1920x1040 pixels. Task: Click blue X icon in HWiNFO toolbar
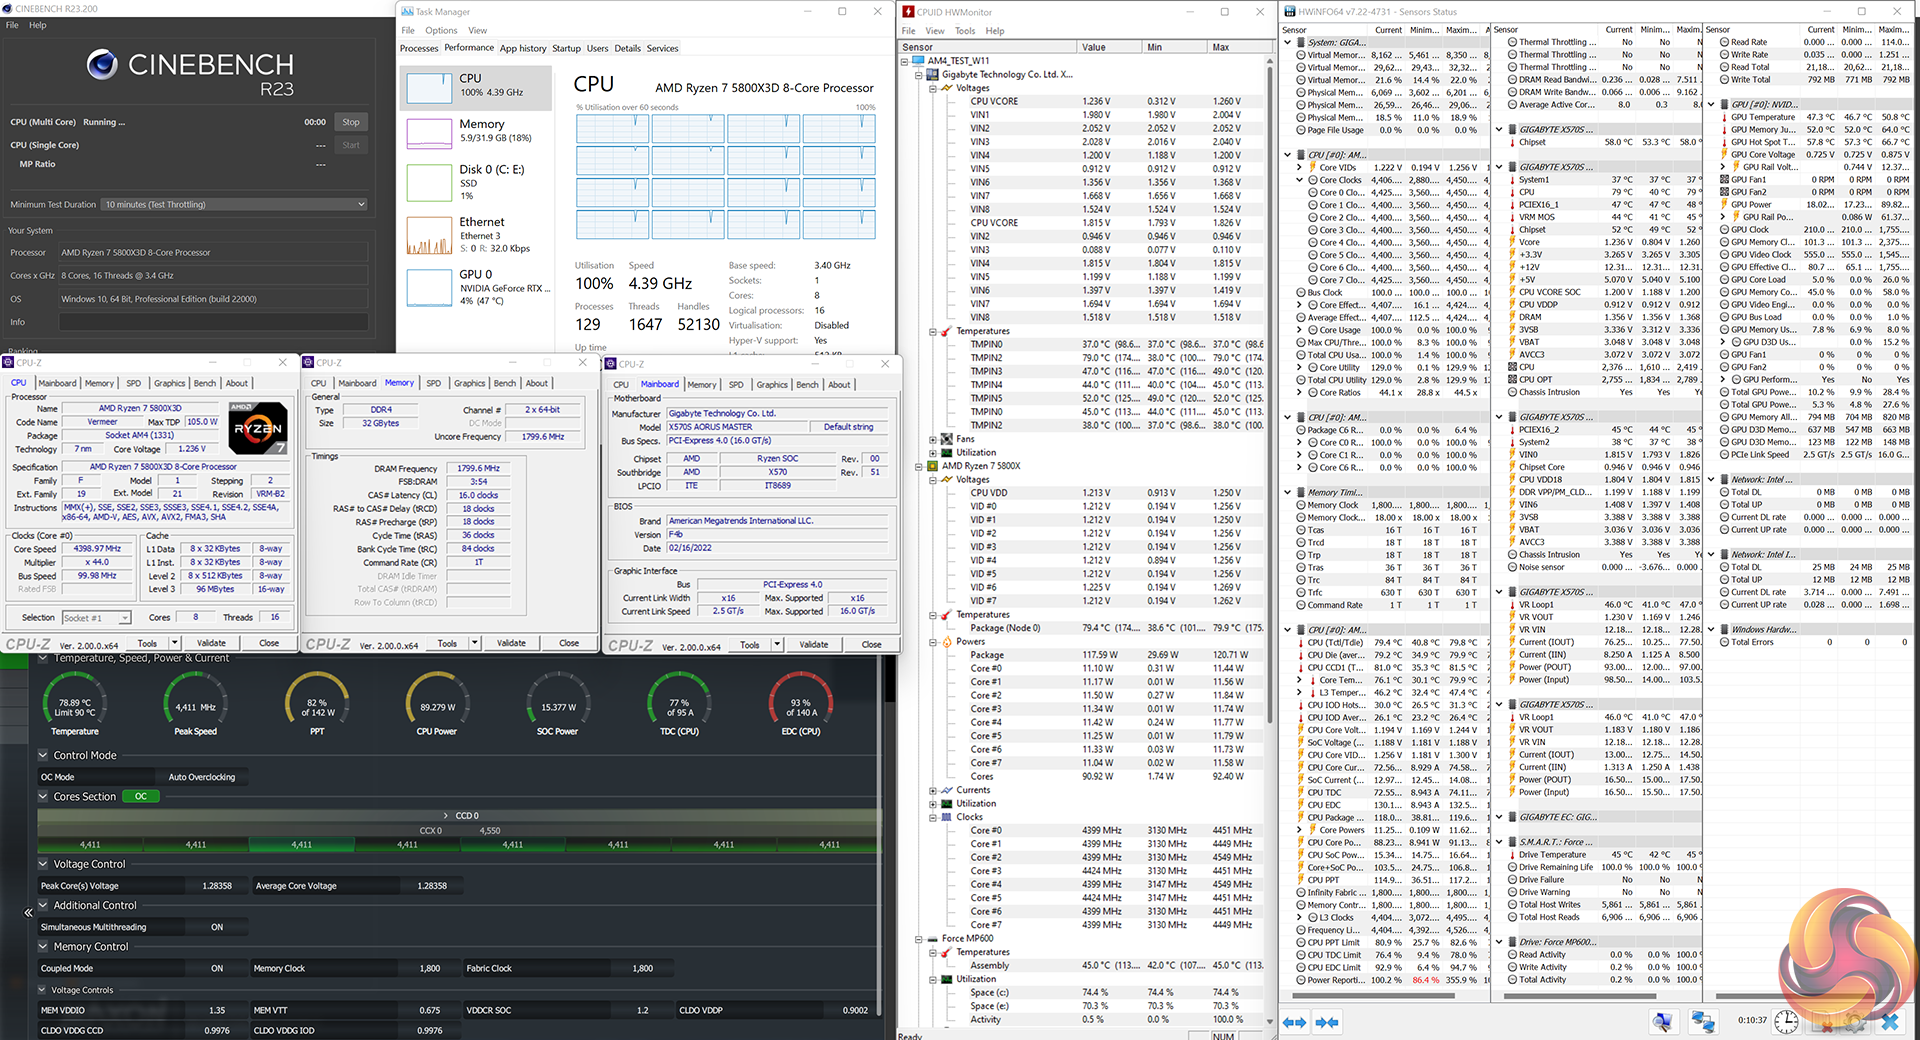coord(1889,1021)
